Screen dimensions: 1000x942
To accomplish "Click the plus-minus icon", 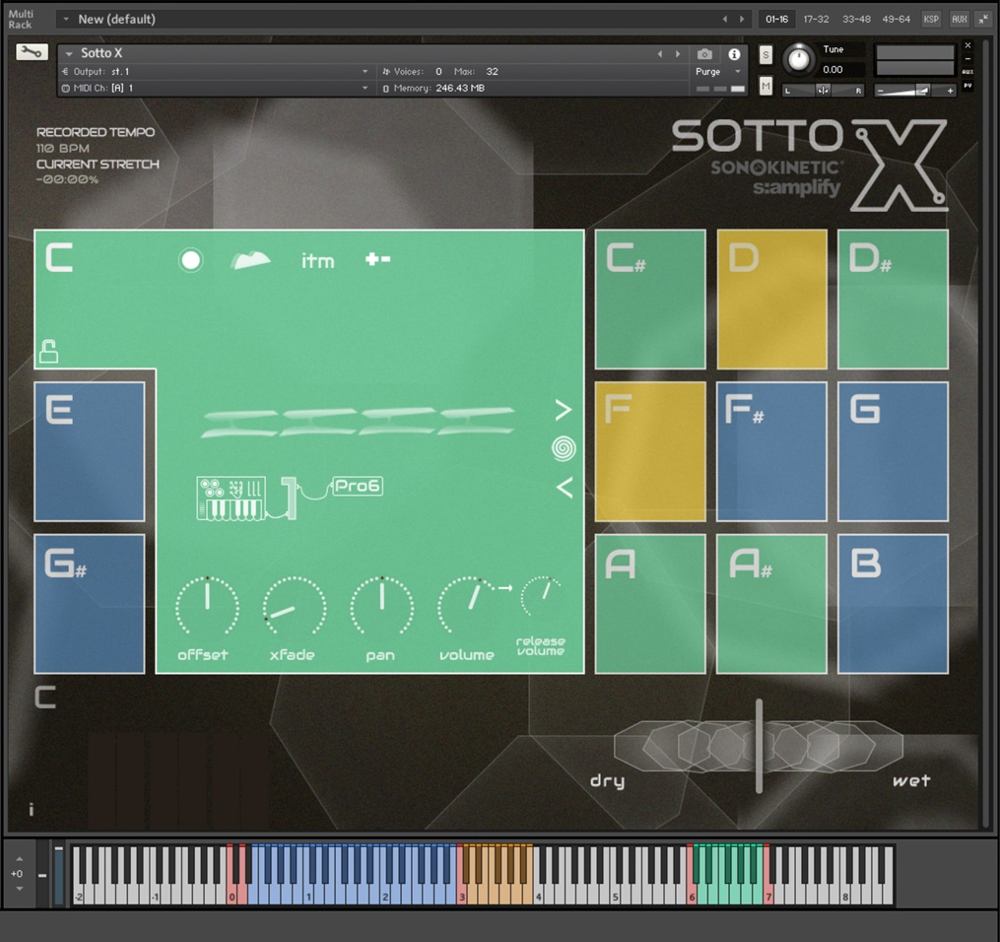I will click(x=378, y=259).
